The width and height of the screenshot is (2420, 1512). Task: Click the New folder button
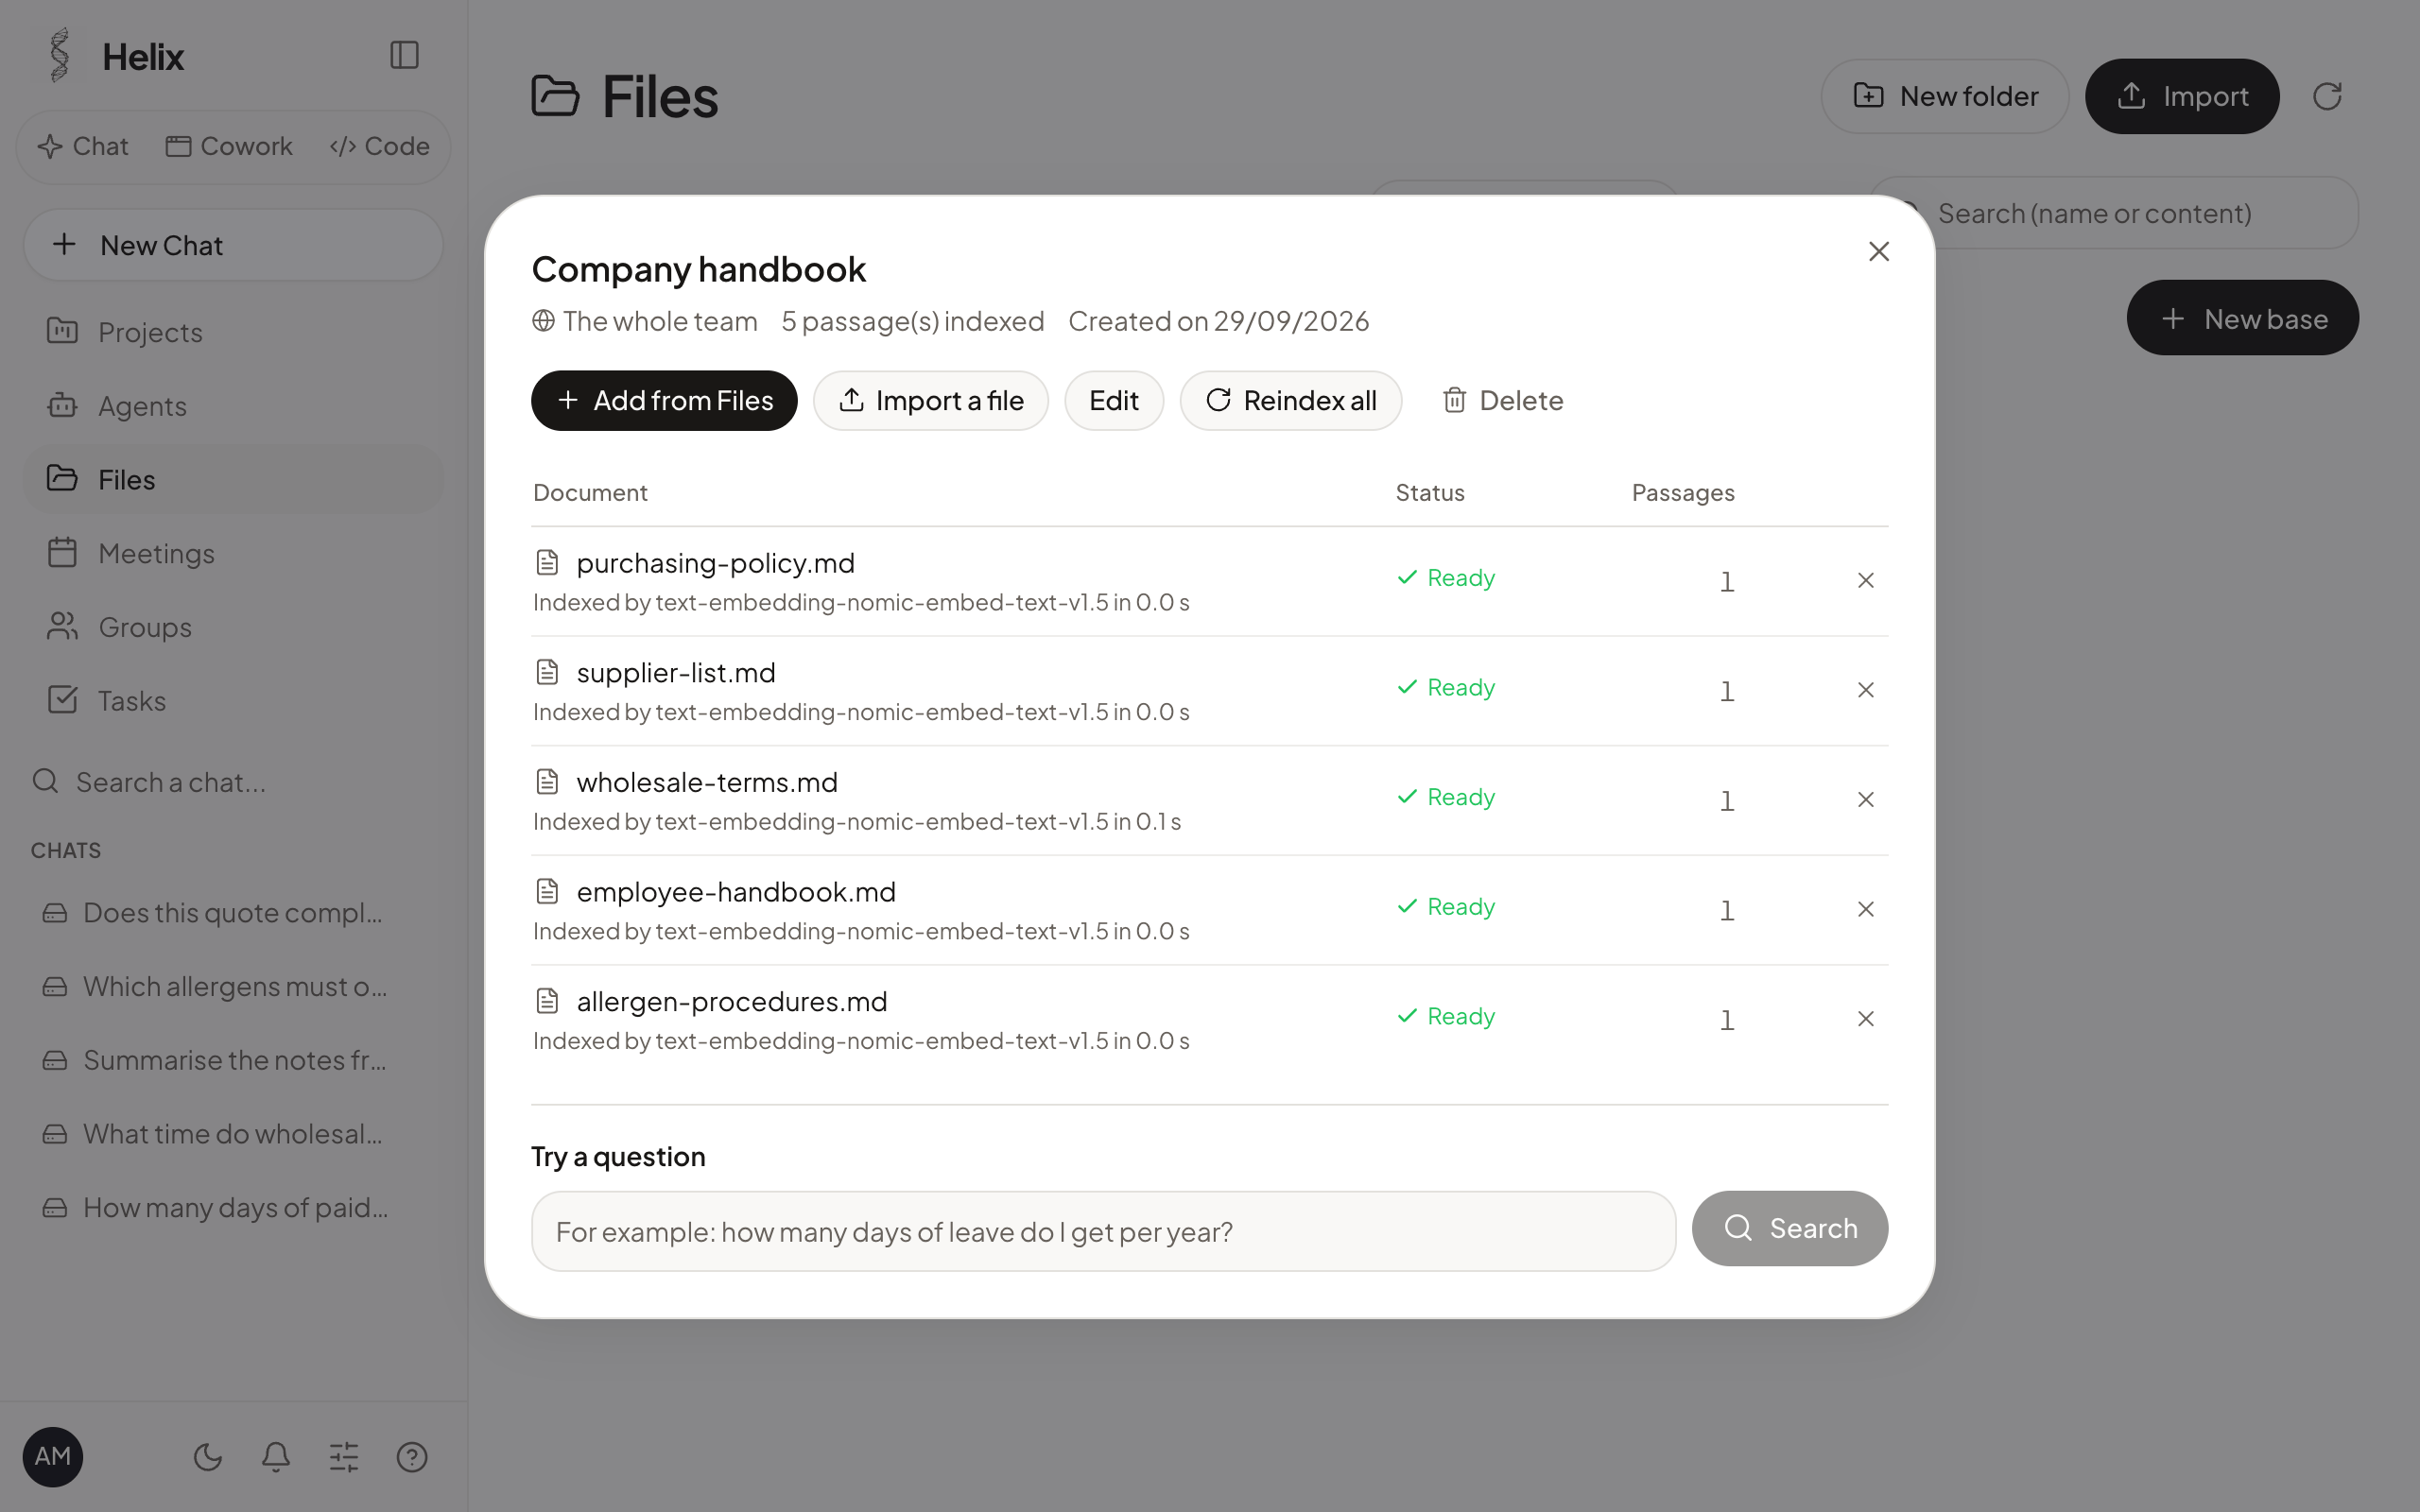tap(1945, 96)
